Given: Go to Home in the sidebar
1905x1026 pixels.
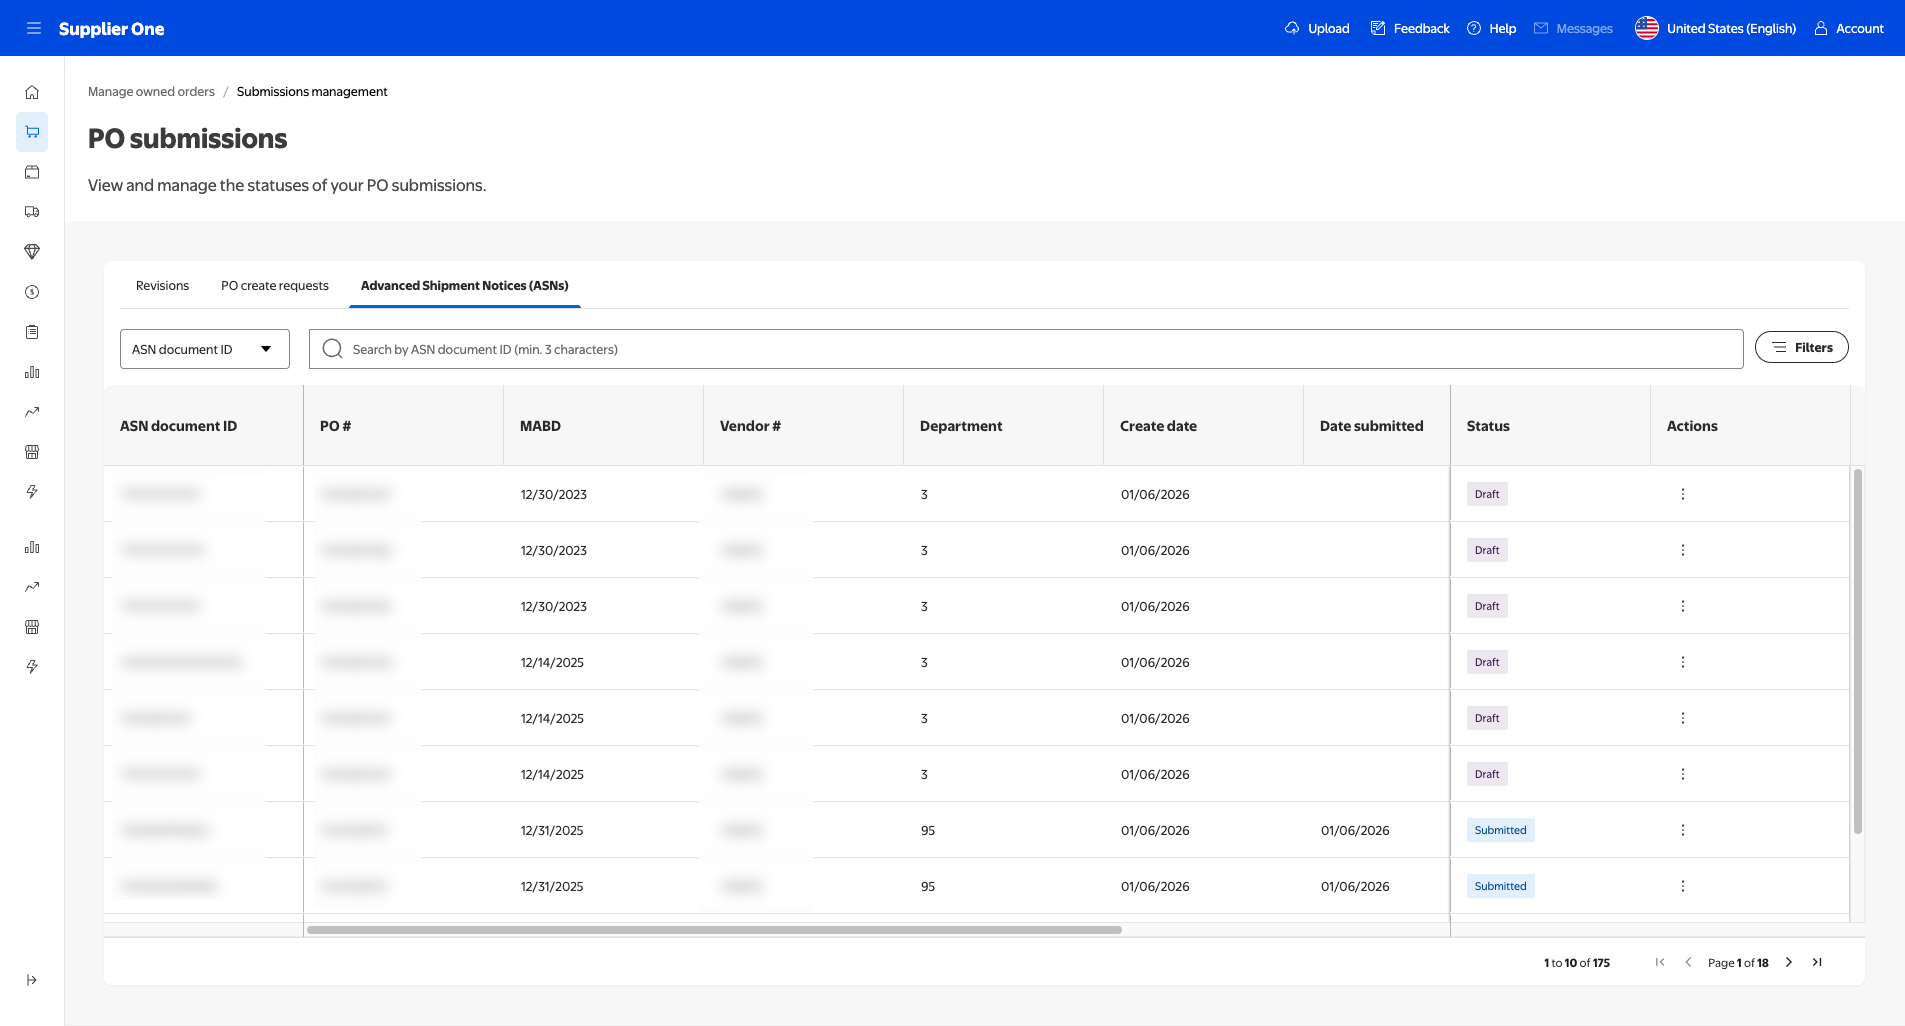Looking at the screenshot, I should [x=32, y=92].
